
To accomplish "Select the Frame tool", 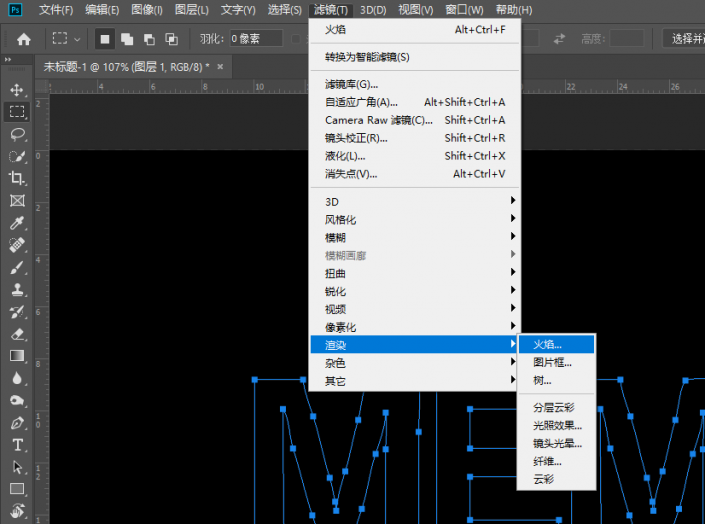I will point(17,201).
